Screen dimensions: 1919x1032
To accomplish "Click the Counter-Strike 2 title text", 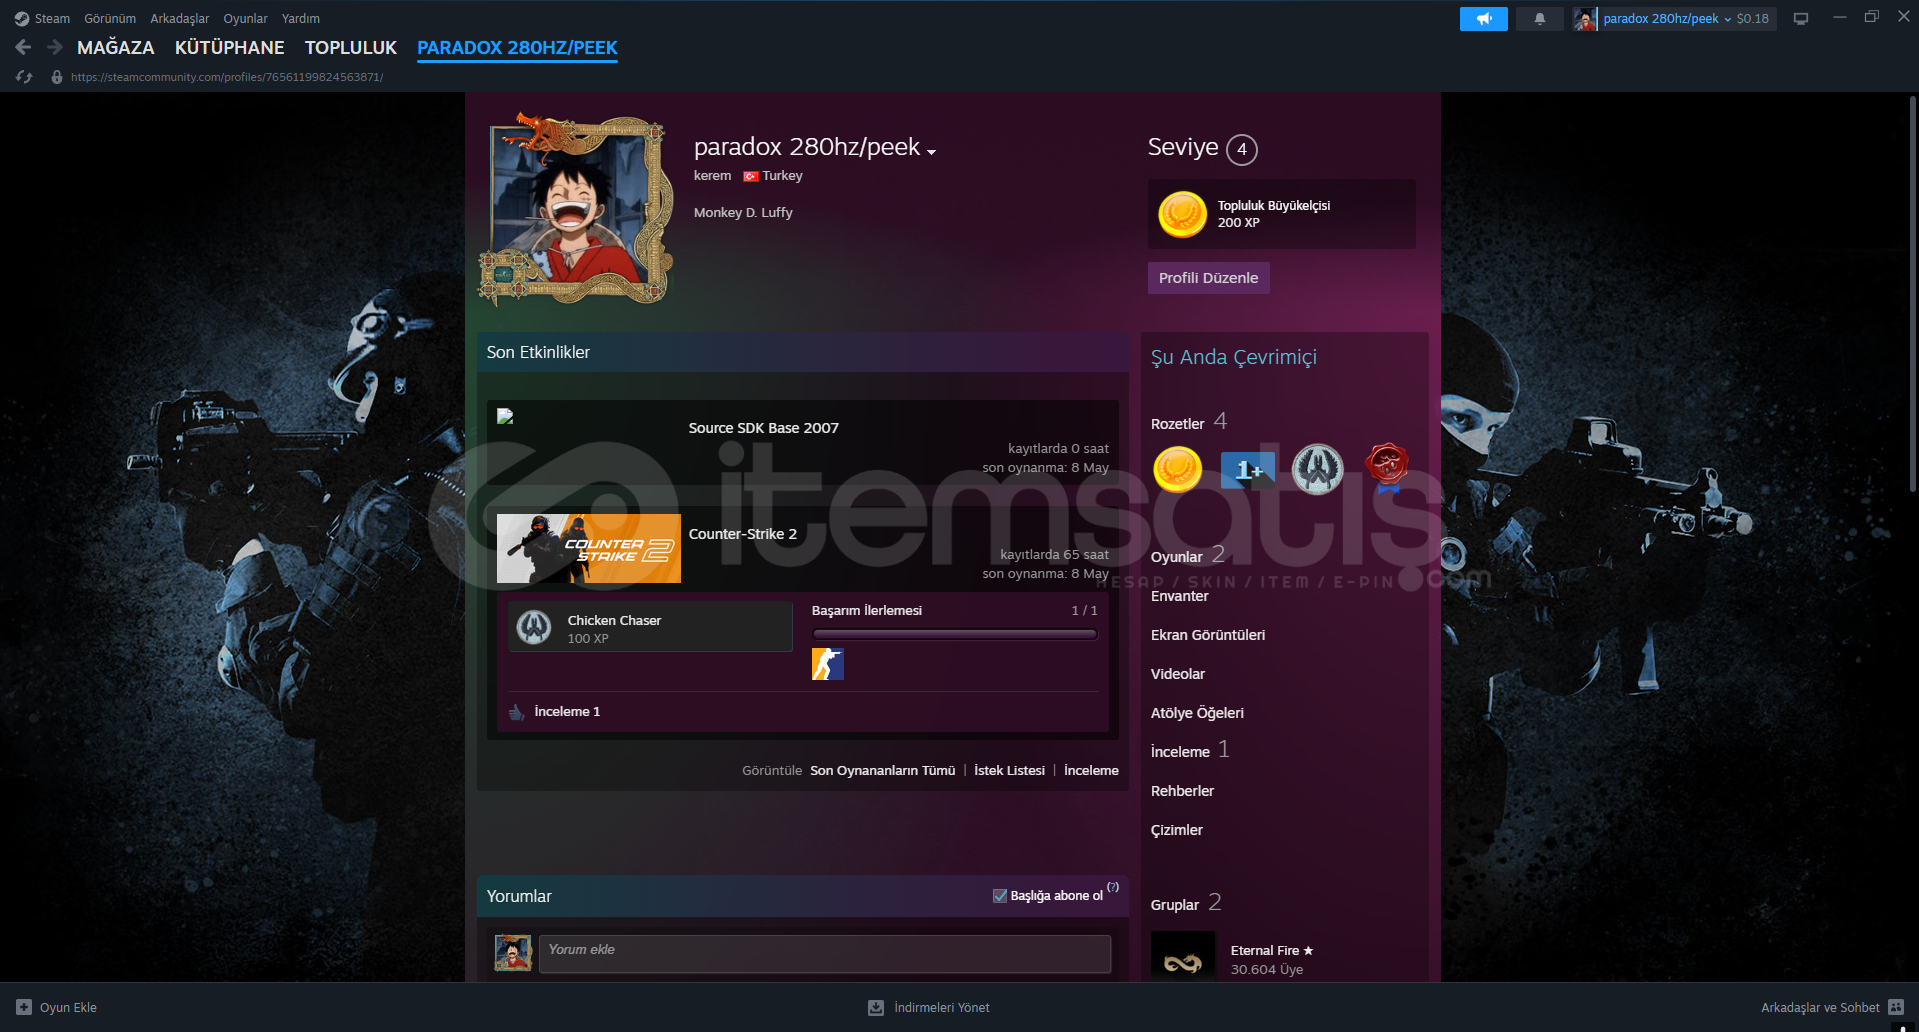I will pos(742,534).
